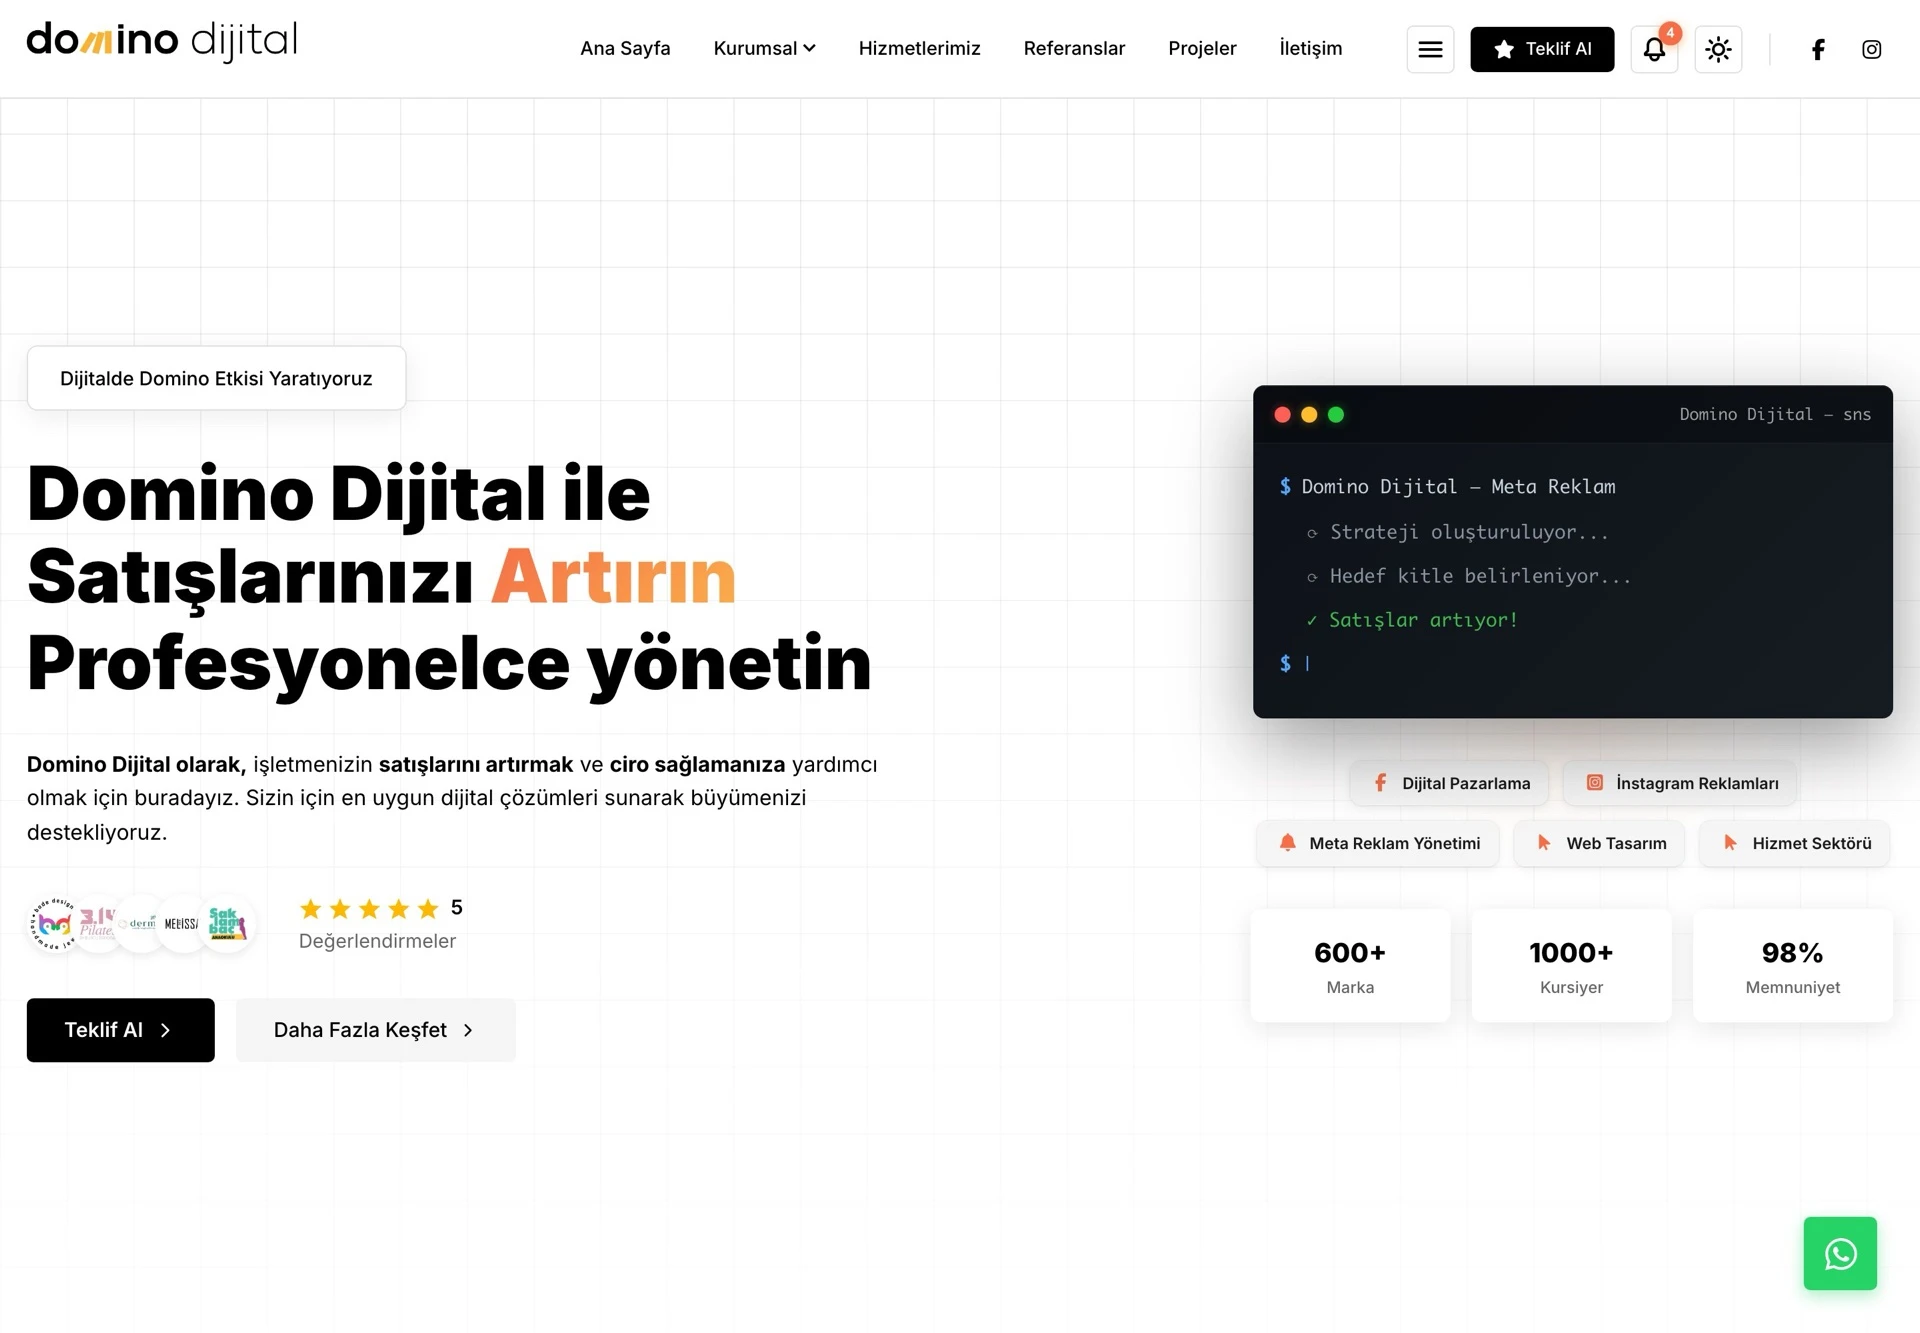Click the 3.14 Pilates client logo
1920x1333 pixels.
(x=97, y=924)
